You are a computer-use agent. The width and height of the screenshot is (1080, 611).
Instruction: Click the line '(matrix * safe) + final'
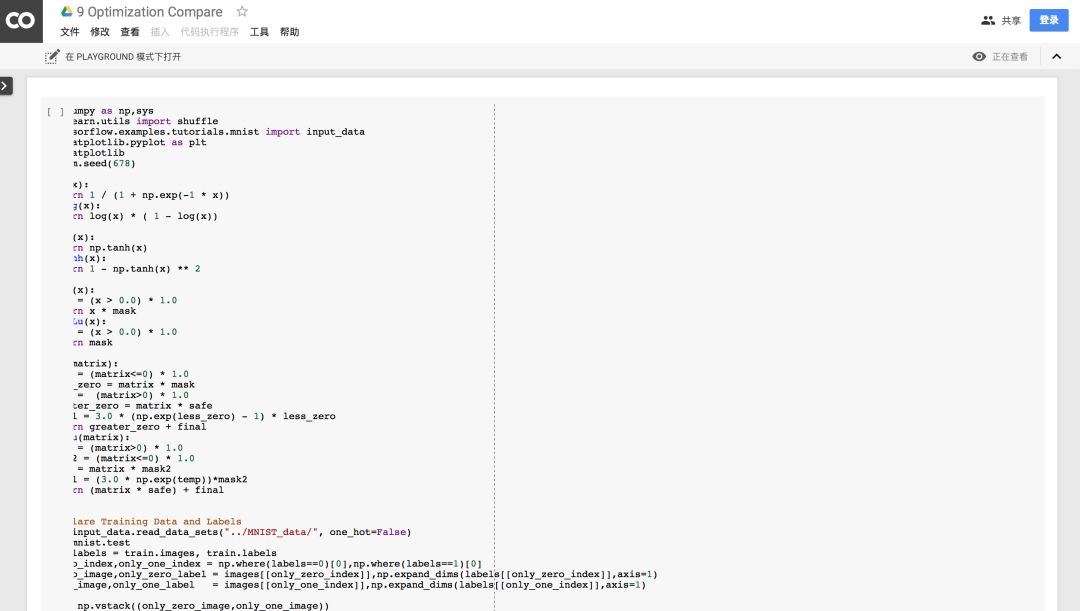(149, 490)
